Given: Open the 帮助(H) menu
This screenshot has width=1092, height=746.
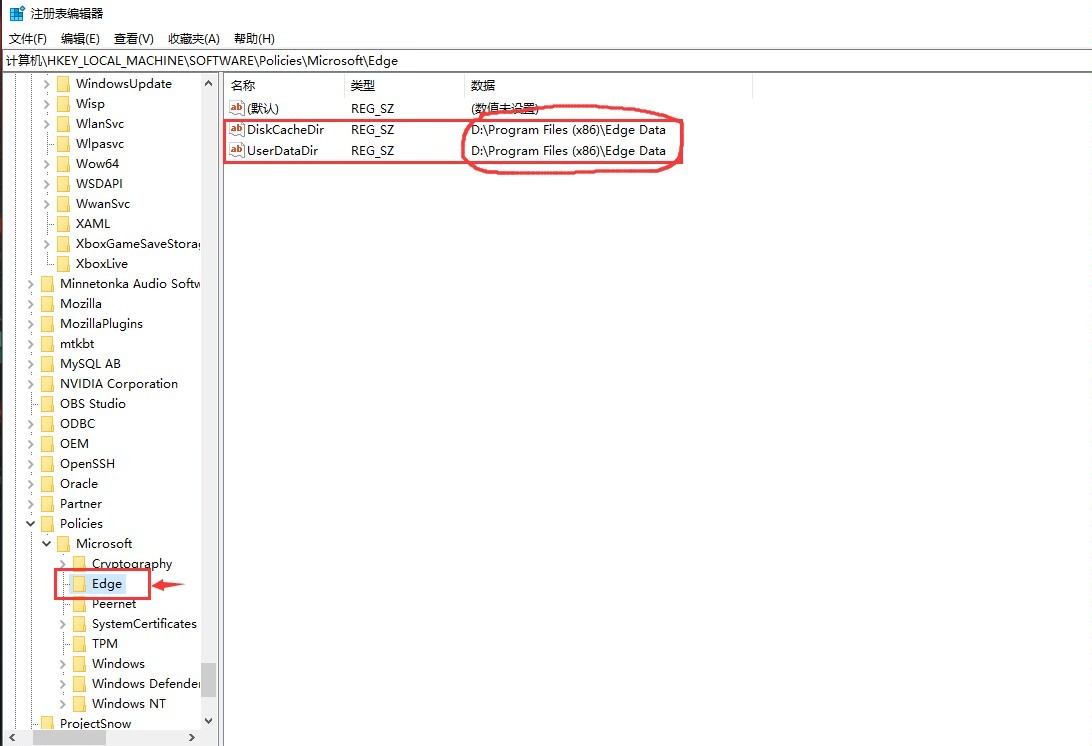Looking at the screenshot, I should click(254, 39).
